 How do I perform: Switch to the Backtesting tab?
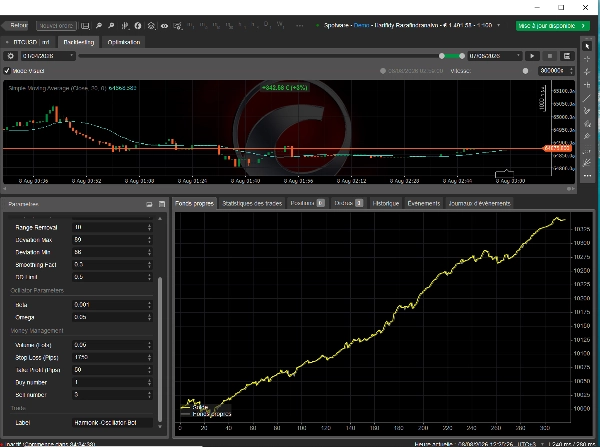click(78, 42)
